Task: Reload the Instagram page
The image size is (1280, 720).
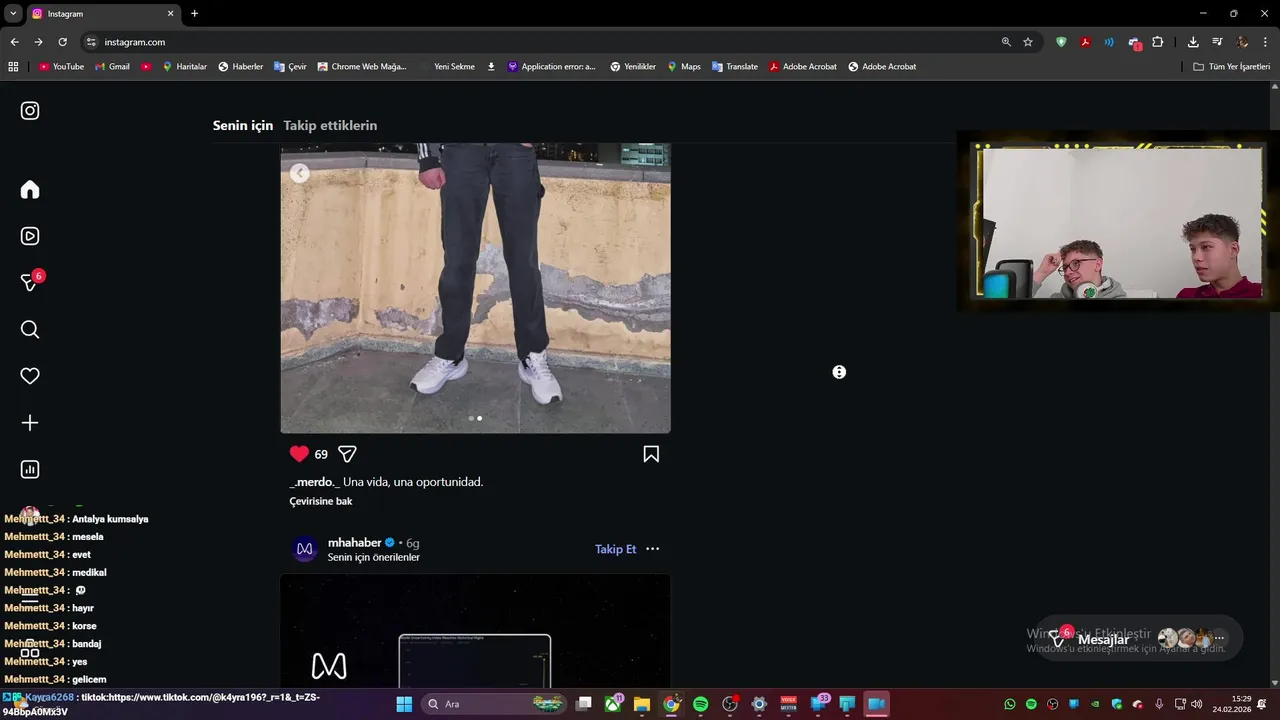Action: coord(62,42)
